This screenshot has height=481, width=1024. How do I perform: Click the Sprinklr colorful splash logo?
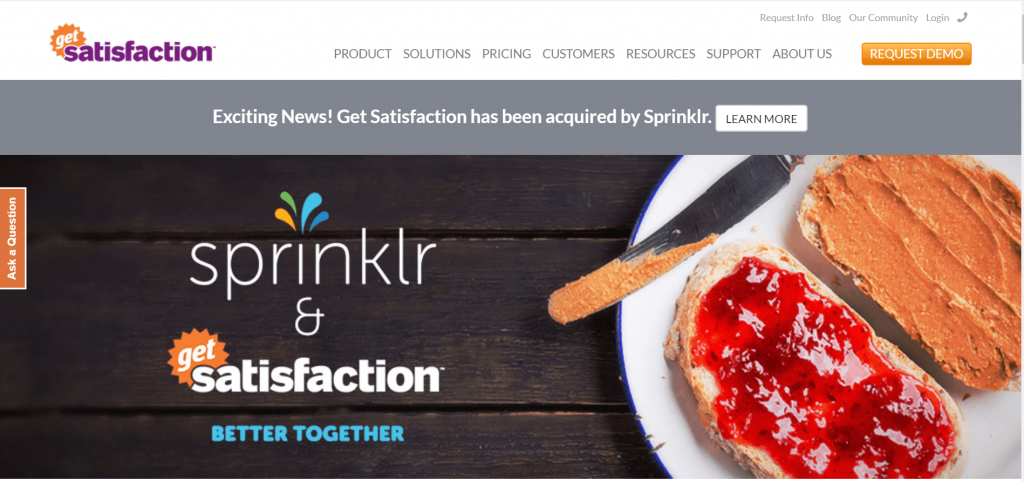click(x=302, y=212)
